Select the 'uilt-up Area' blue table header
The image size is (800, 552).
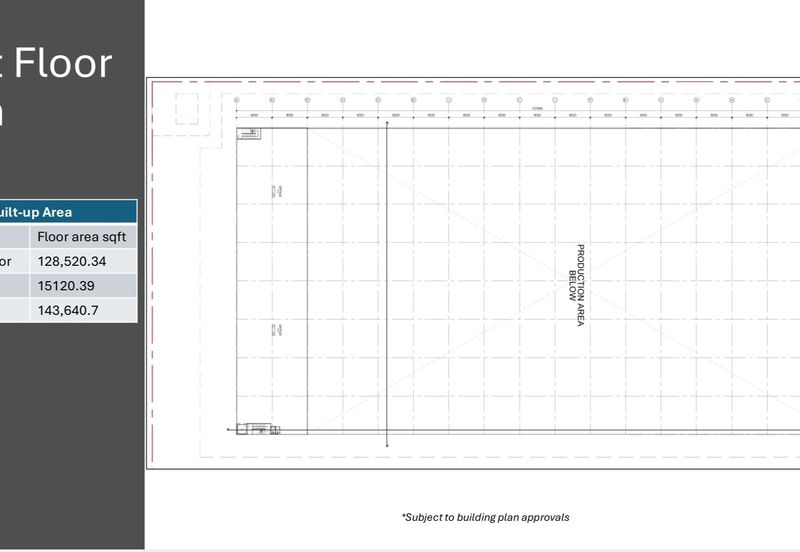68,212
